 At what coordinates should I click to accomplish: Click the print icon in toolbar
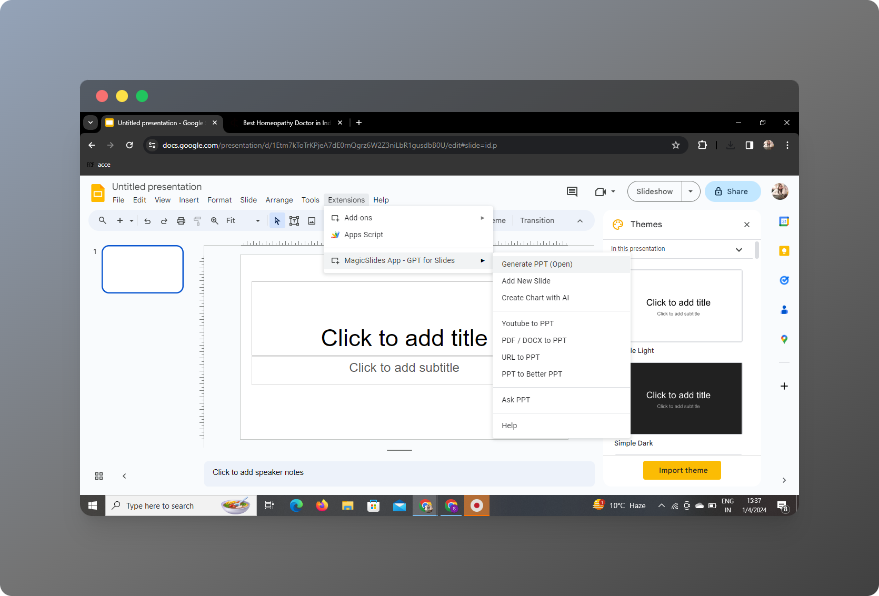click(x=181, y=221)
